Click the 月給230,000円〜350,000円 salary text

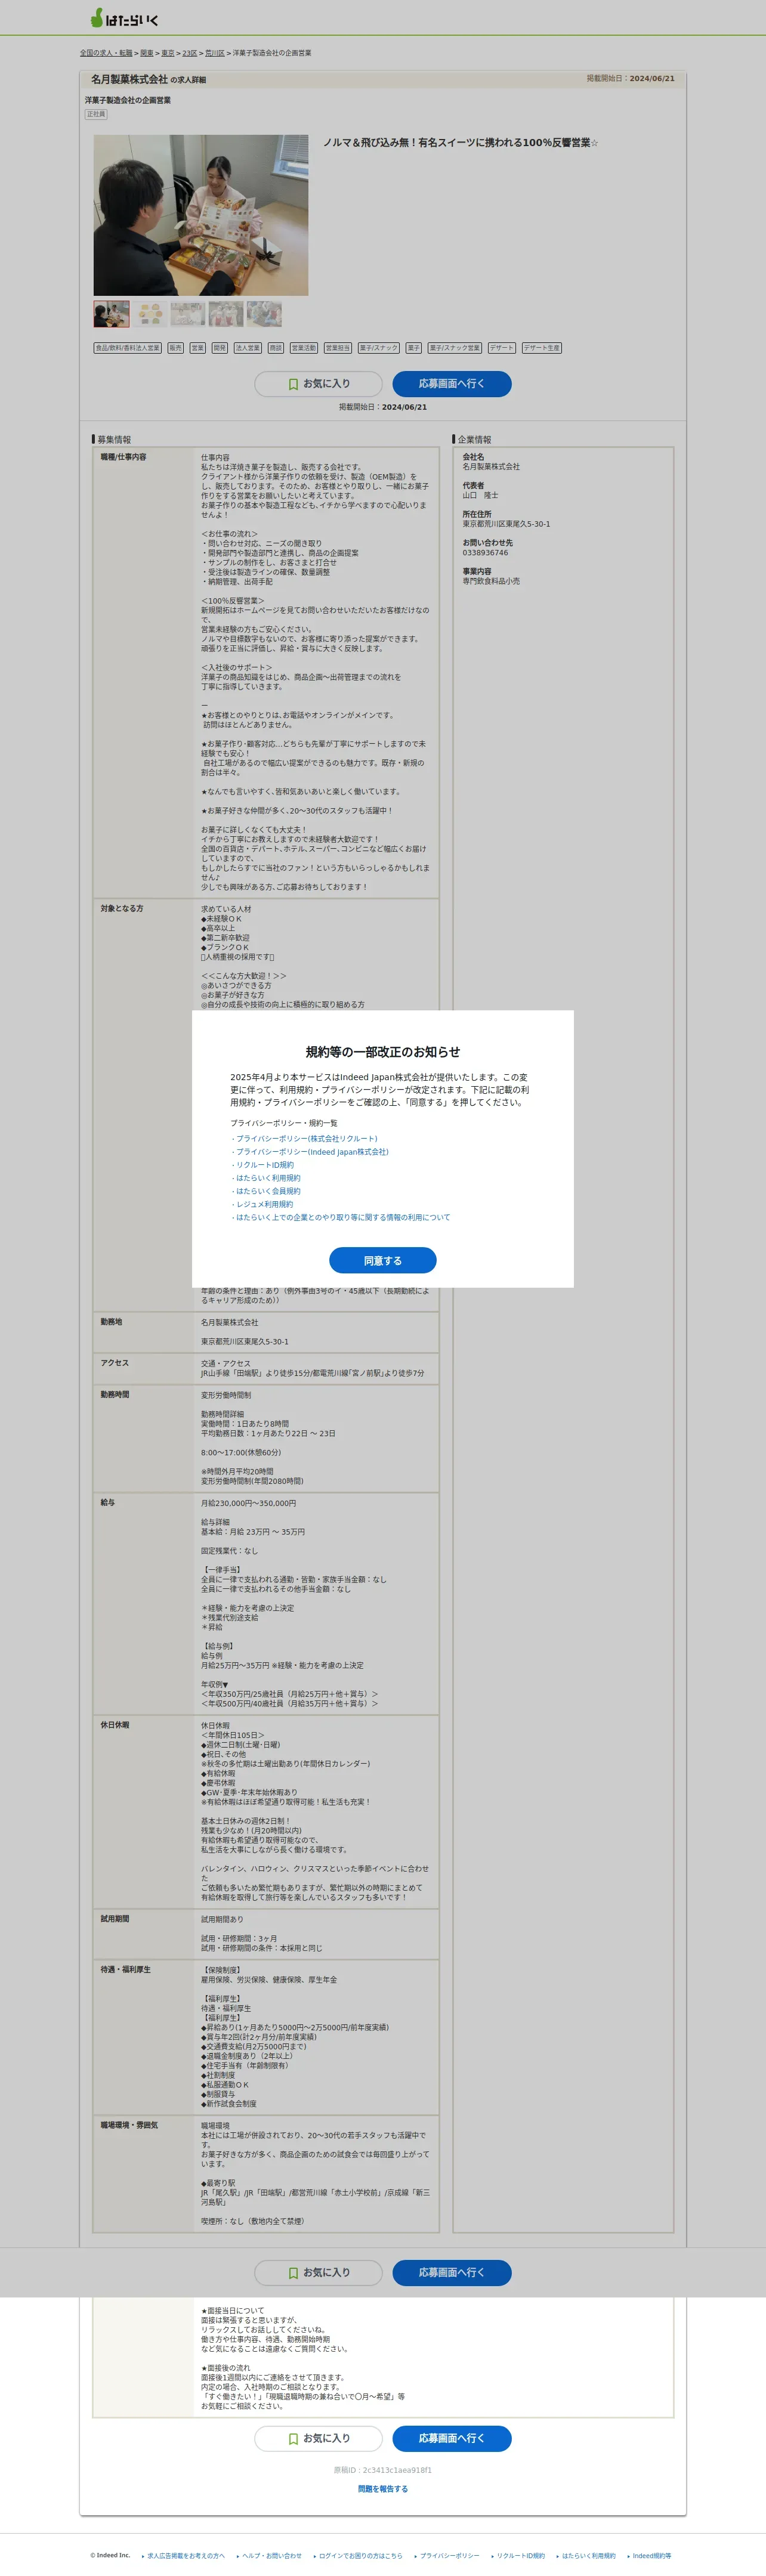(x=248, y=1503)
